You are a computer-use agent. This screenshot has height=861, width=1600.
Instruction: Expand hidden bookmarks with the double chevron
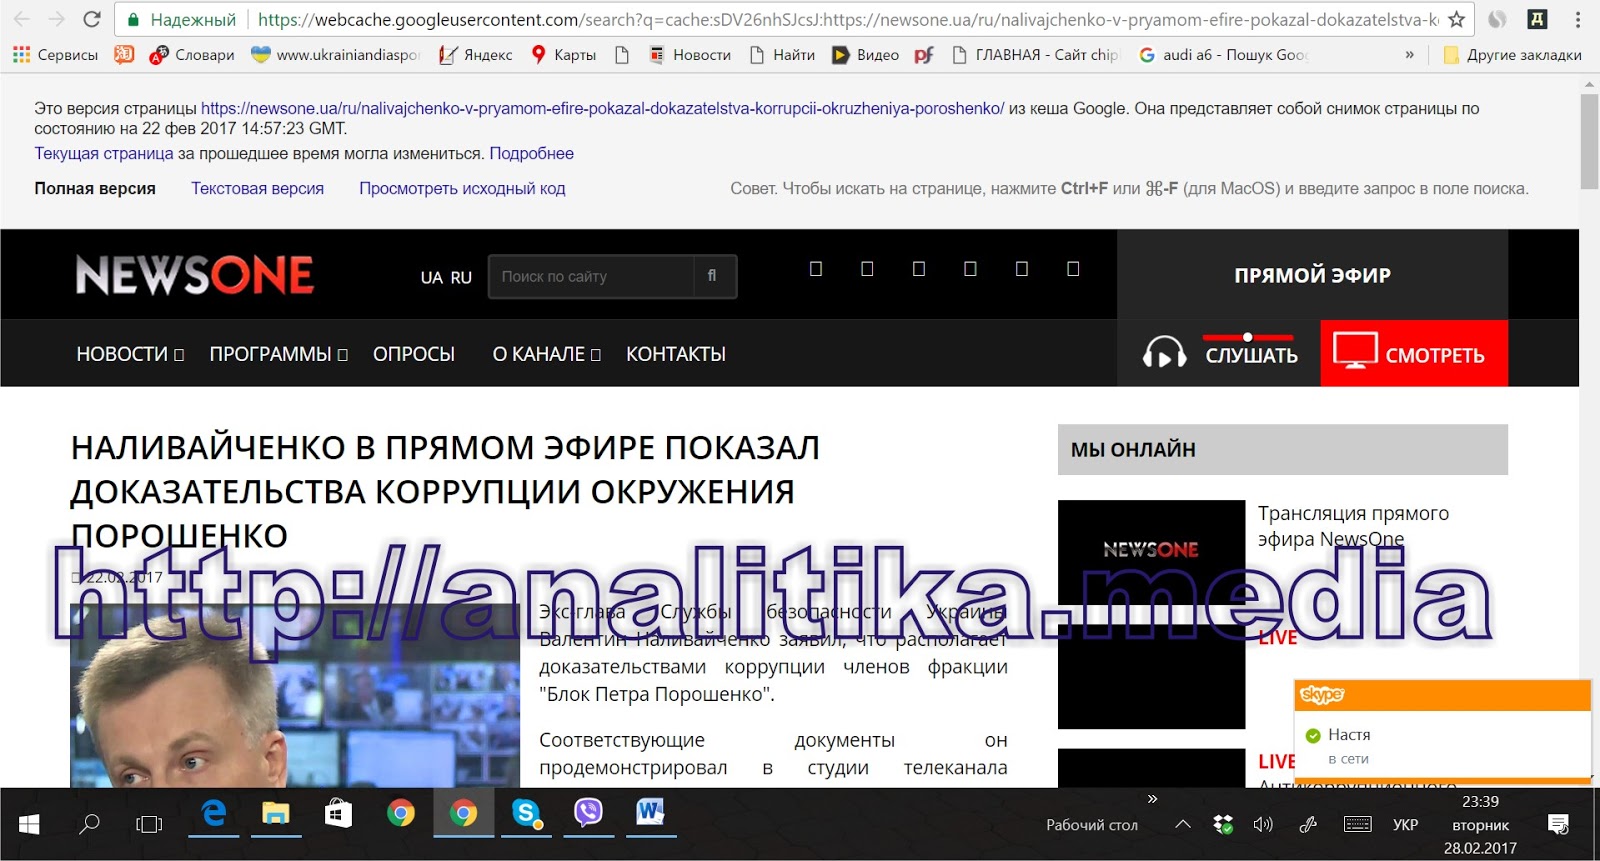click(1409, 55)
